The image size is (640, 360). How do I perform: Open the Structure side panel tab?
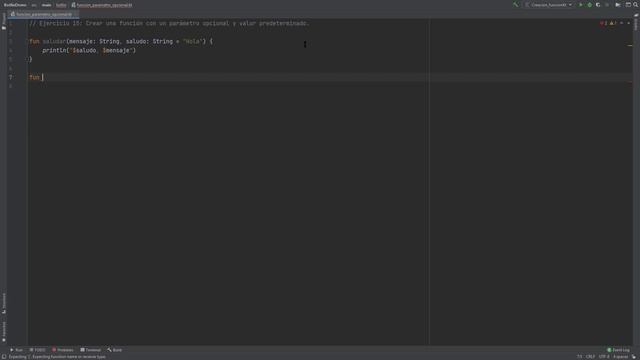click(x=4, y=303)
